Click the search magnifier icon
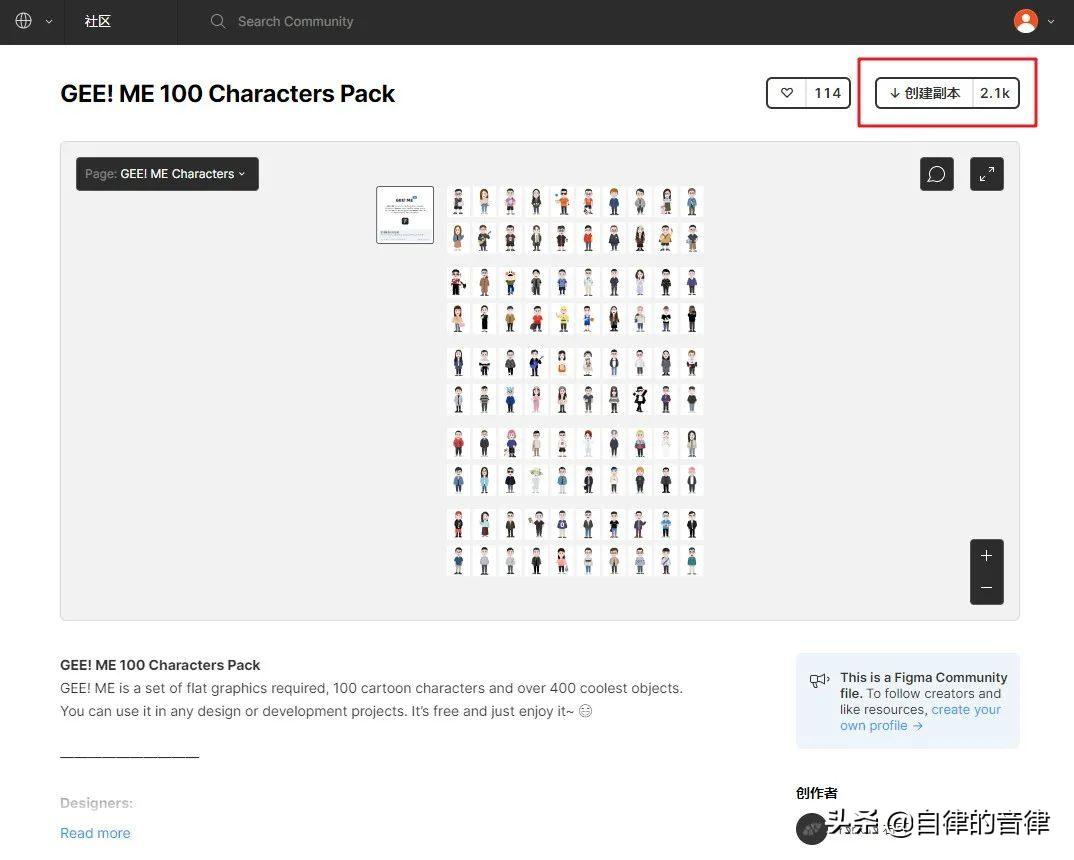 coord(218,21)
